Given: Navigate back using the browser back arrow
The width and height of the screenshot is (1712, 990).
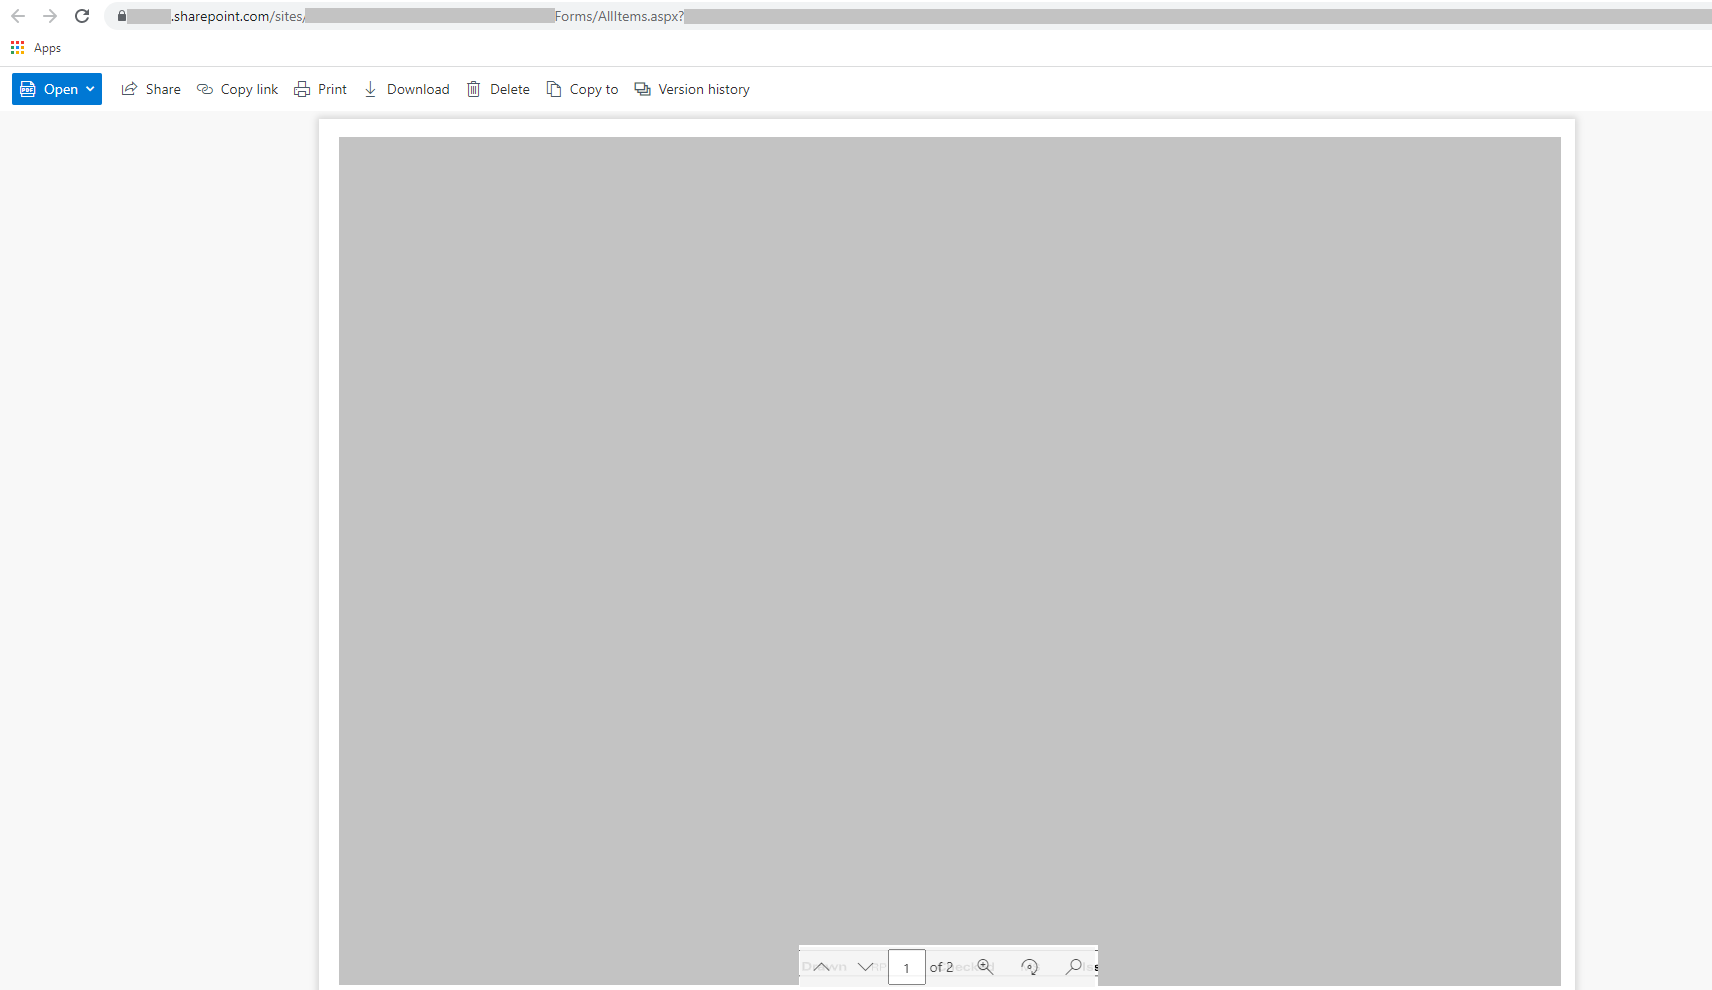Looking at the screenshot, I should pos(17,16).
